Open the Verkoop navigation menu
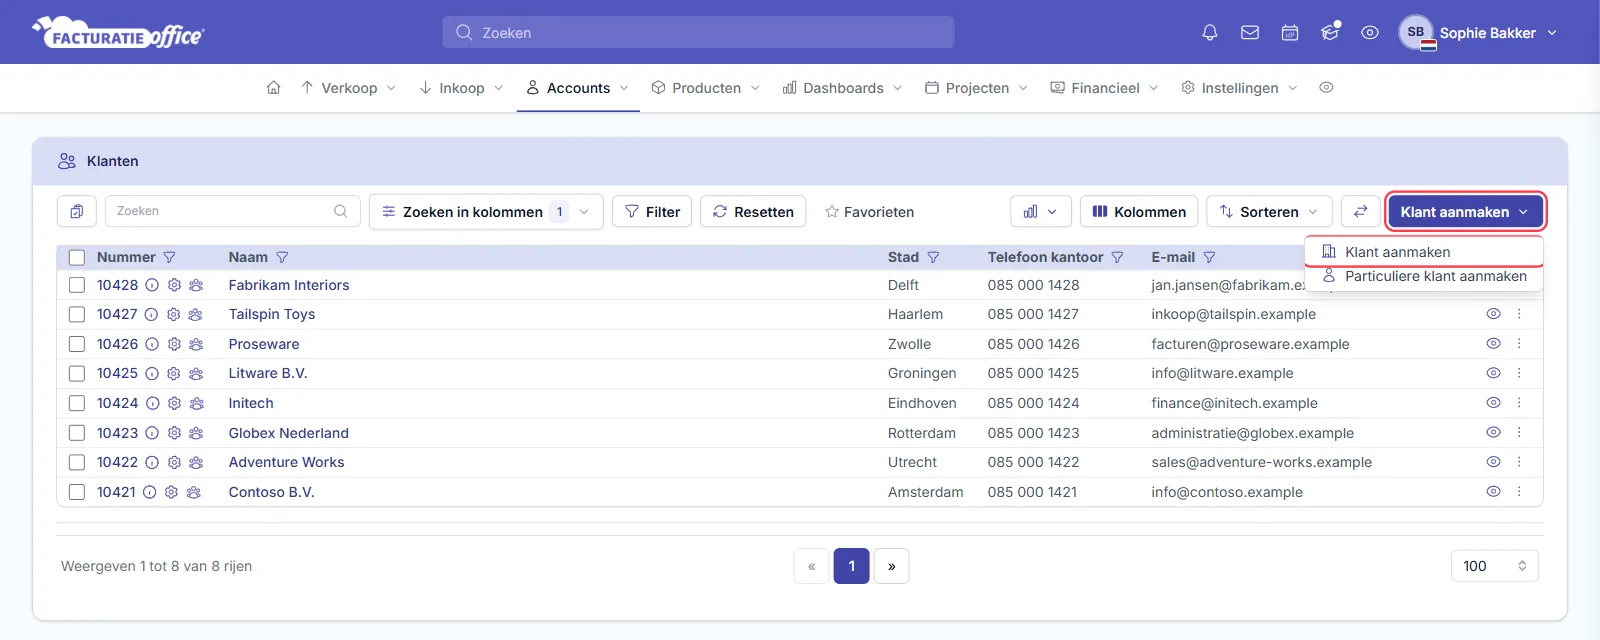The height and width of the screenshot is (640, 1600). tap(348, 88)
